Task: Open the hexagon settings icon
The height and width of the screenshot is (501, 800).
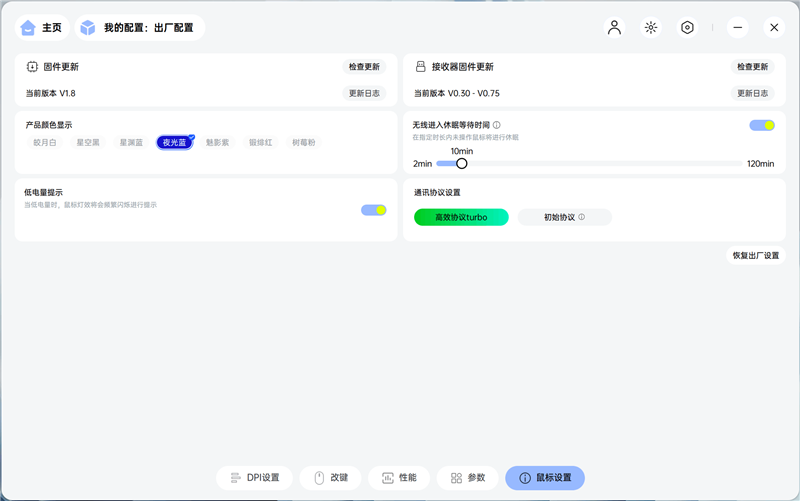Action: pos(687,28)
